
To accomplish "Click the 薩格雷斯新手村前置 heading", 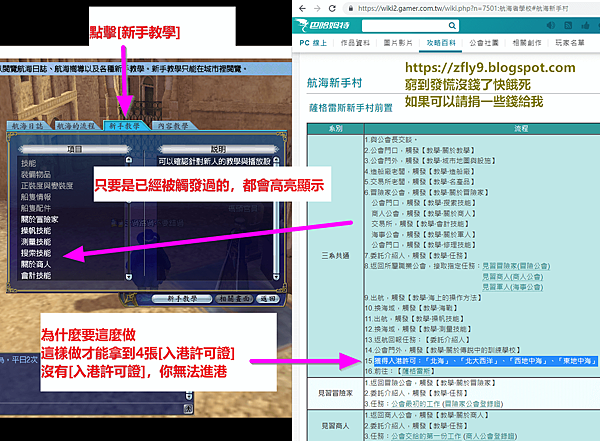I will coord(351,108).
